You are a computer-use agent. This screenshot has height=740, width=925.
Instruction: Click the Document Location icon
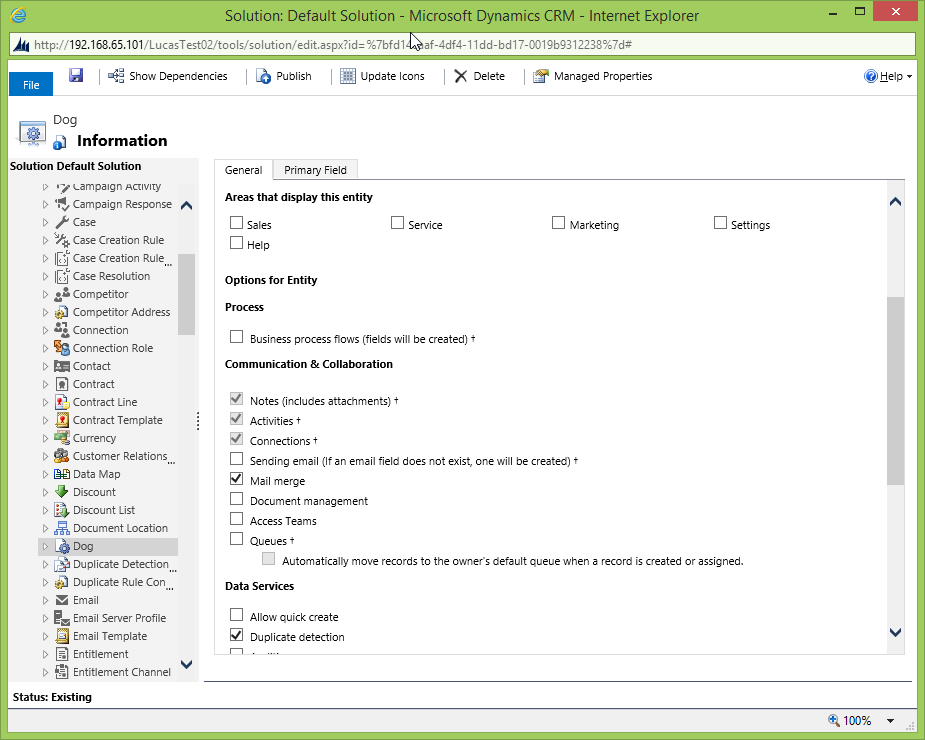click(62, 528)
